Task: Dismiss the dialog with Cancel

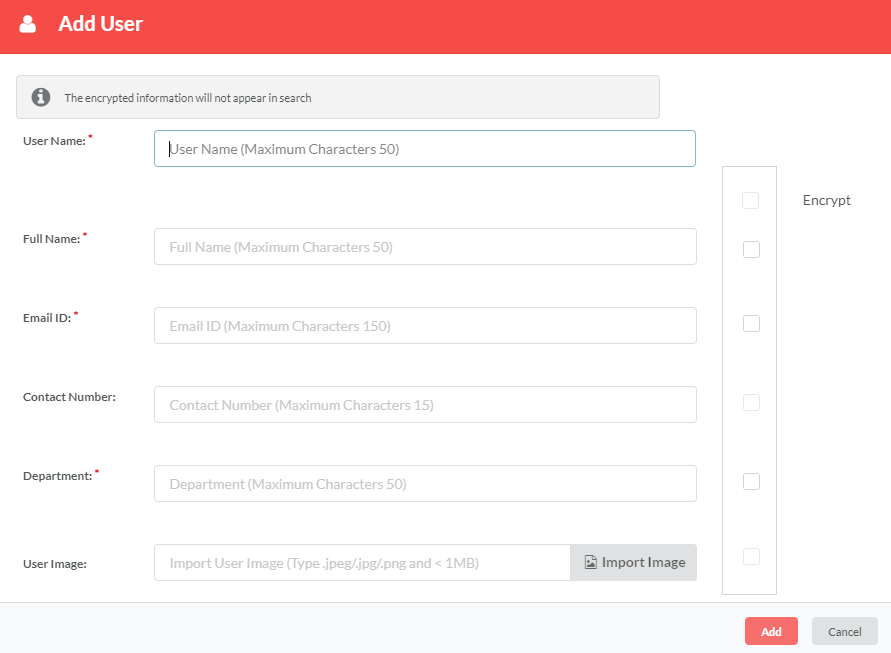Action: click(x=844, y=631)
